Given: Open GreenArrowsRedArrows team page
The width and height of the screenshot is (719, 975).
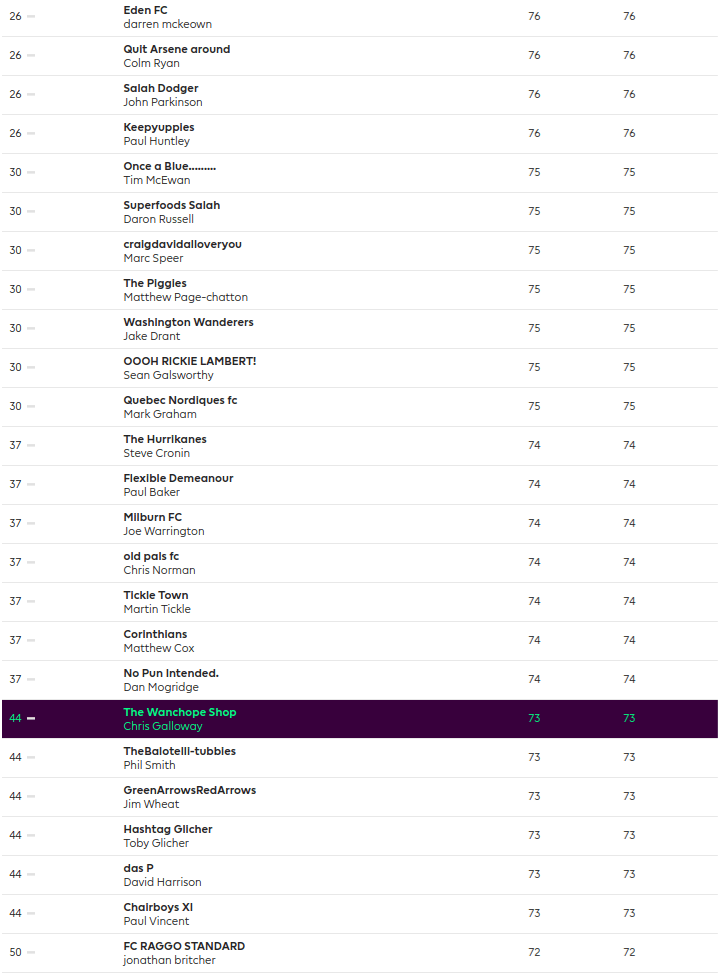Looking at the screenshot, I should pos(189,790).
